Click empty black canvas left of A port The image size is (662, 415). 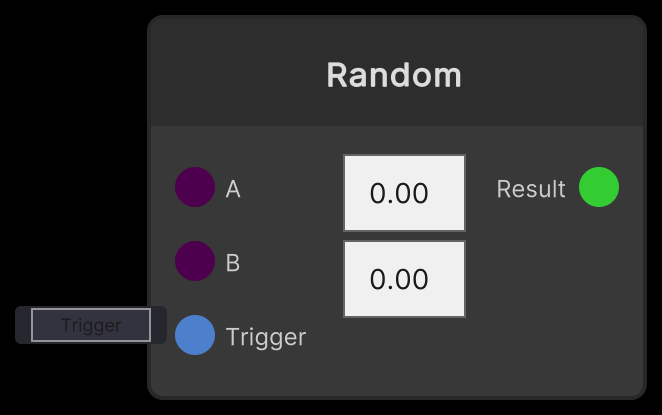point(80,188)
